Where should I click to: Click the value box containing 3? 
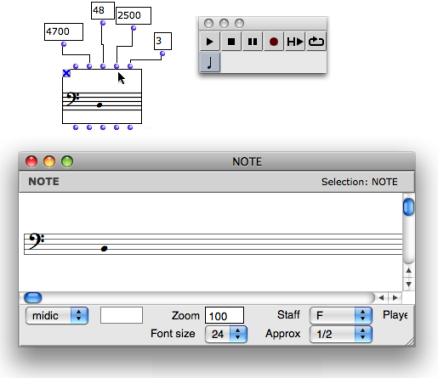[163, 41]
